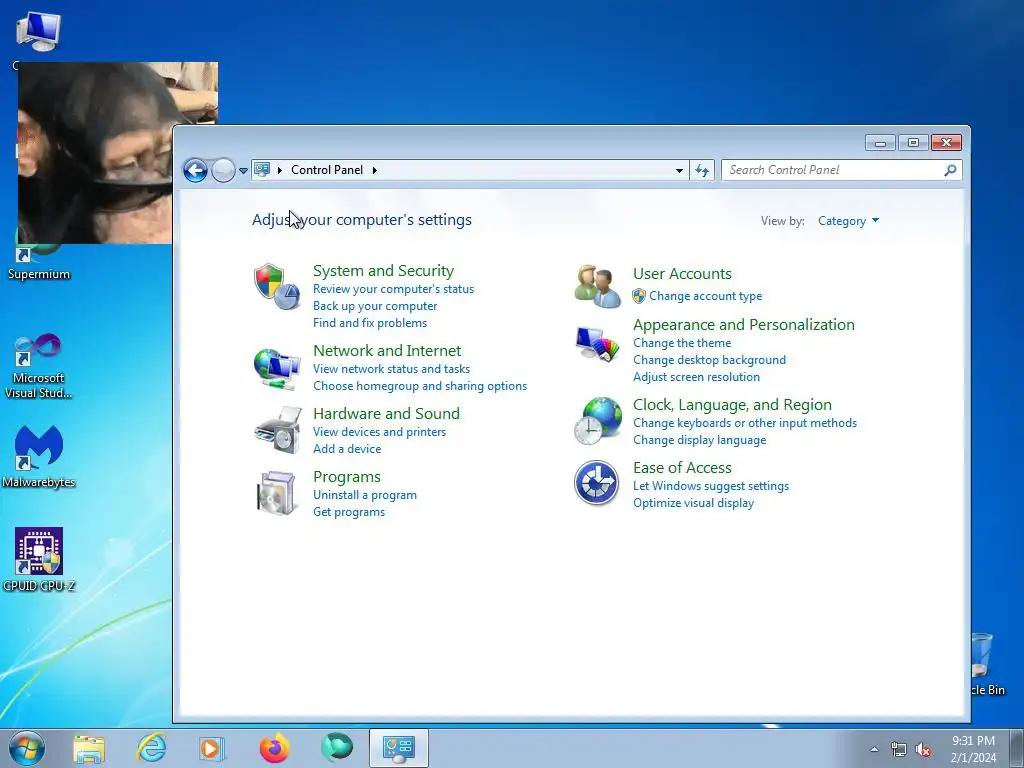The width and height of the screenshot is (1024, 768).
Task: Launch Firefox from taskbar
Action: coord(274,748)
